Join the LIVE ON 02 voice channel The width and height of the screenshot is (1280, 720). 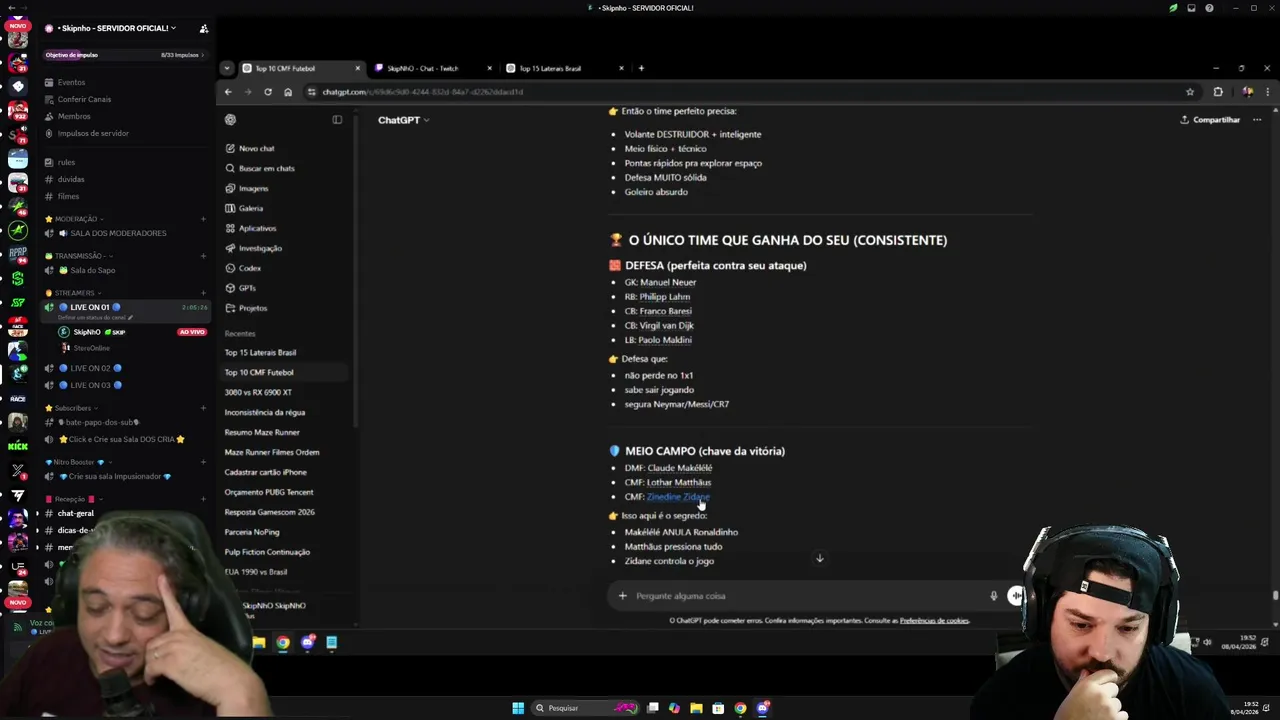pyautogui.click(x=90, y=368)
